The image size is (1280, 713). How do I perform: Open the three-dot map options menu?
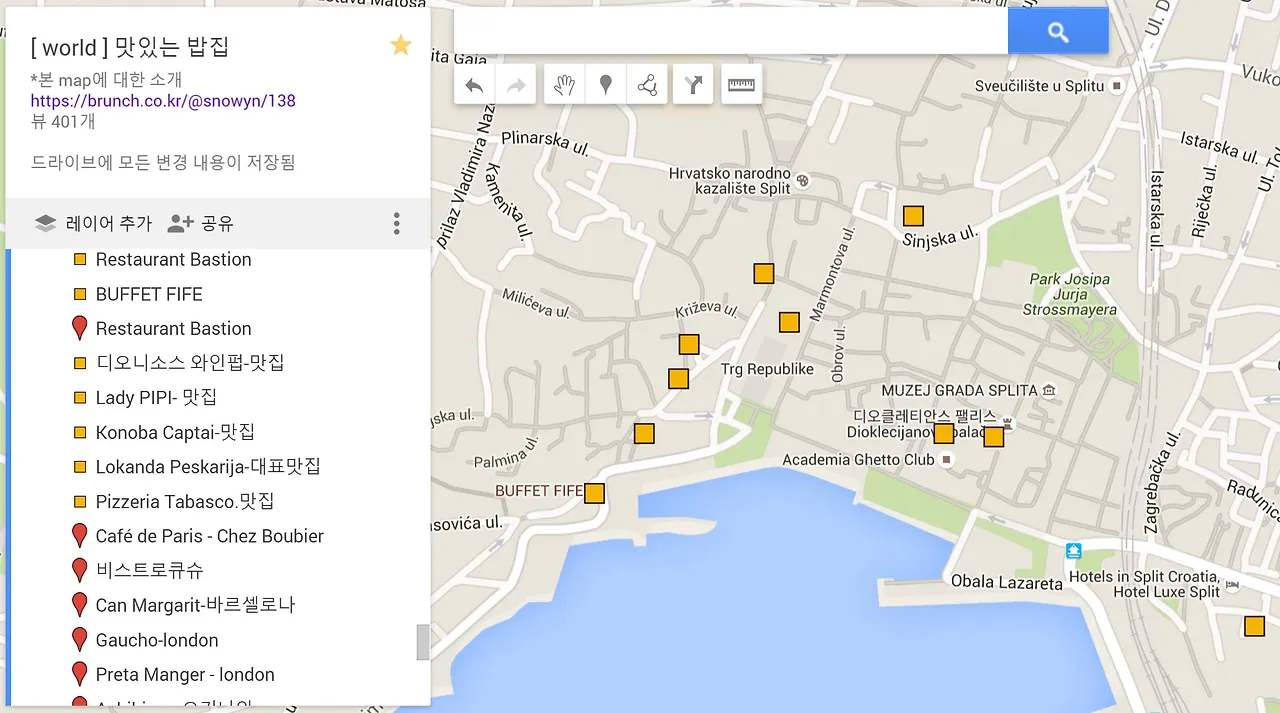tap(397, 223)
